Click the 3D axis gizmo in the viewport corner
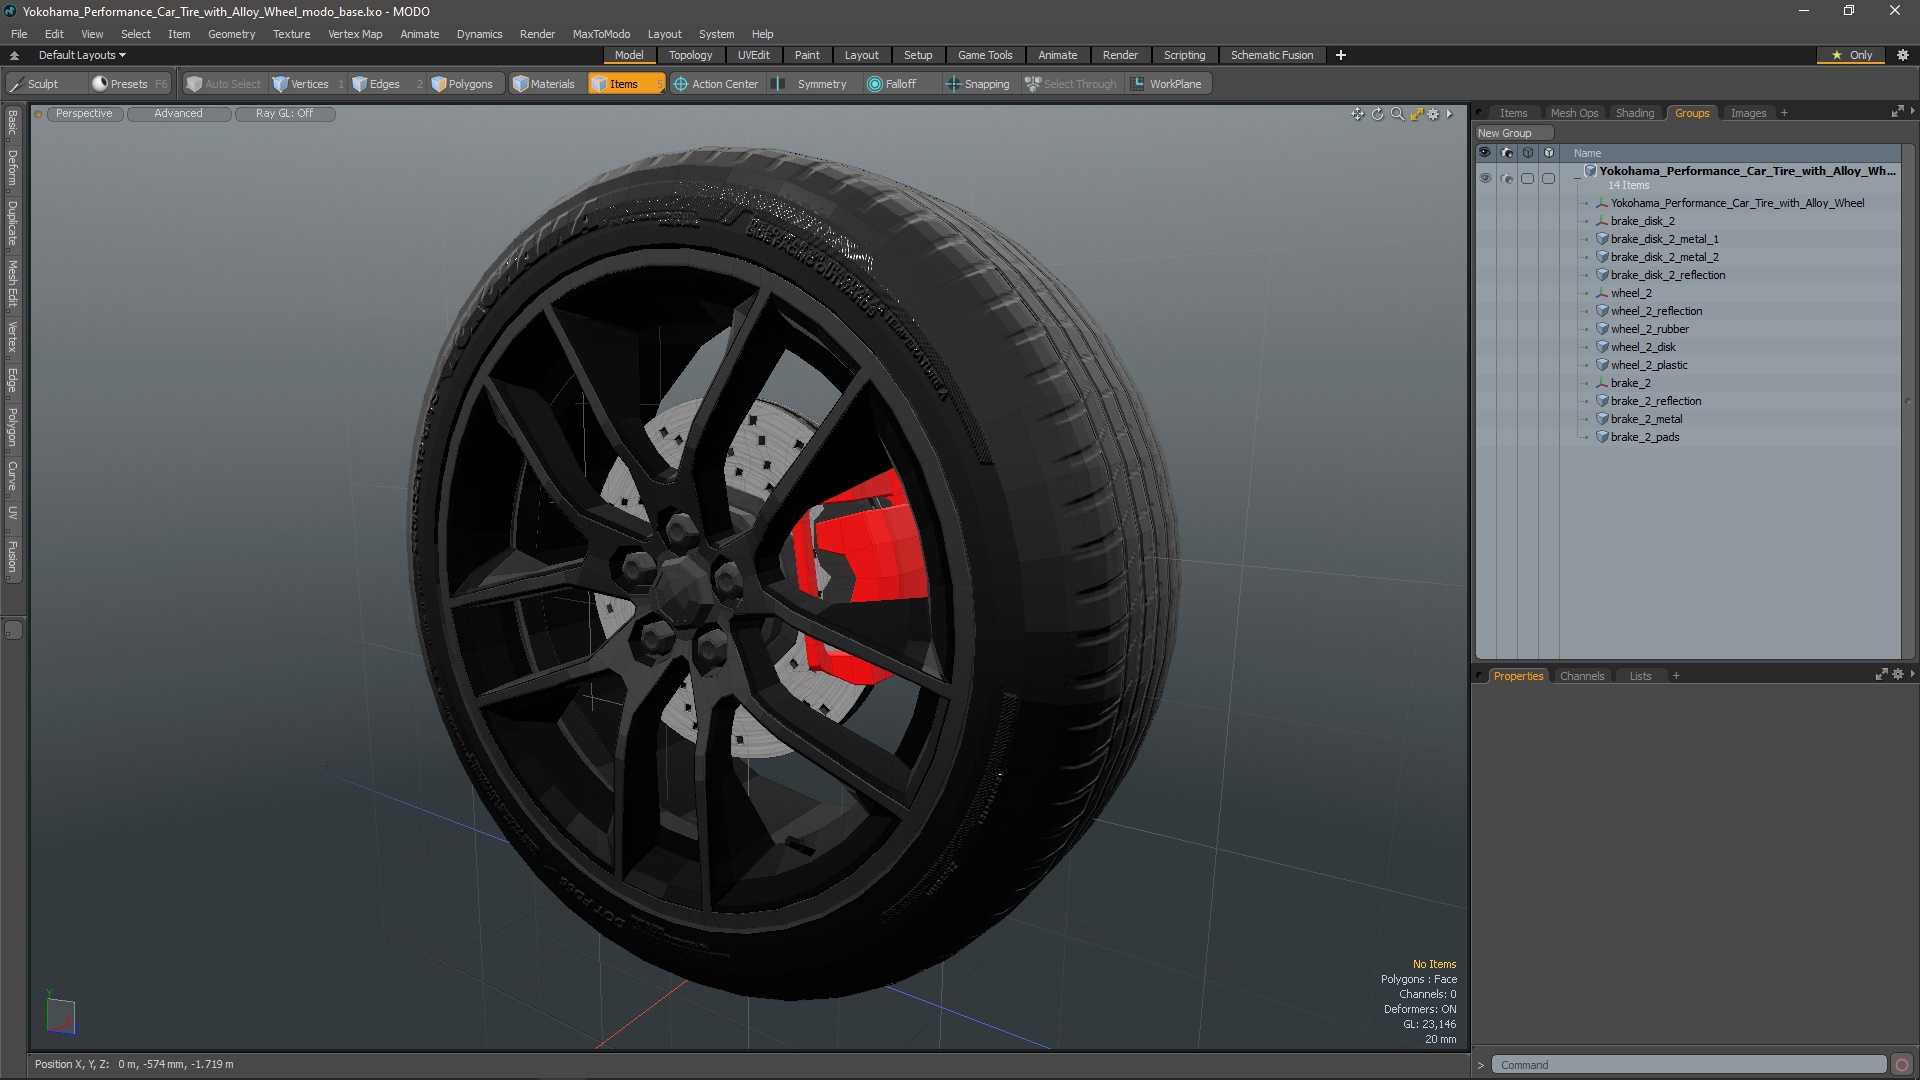This screenshot has height=1080, width=1920. coord(60,1015)
